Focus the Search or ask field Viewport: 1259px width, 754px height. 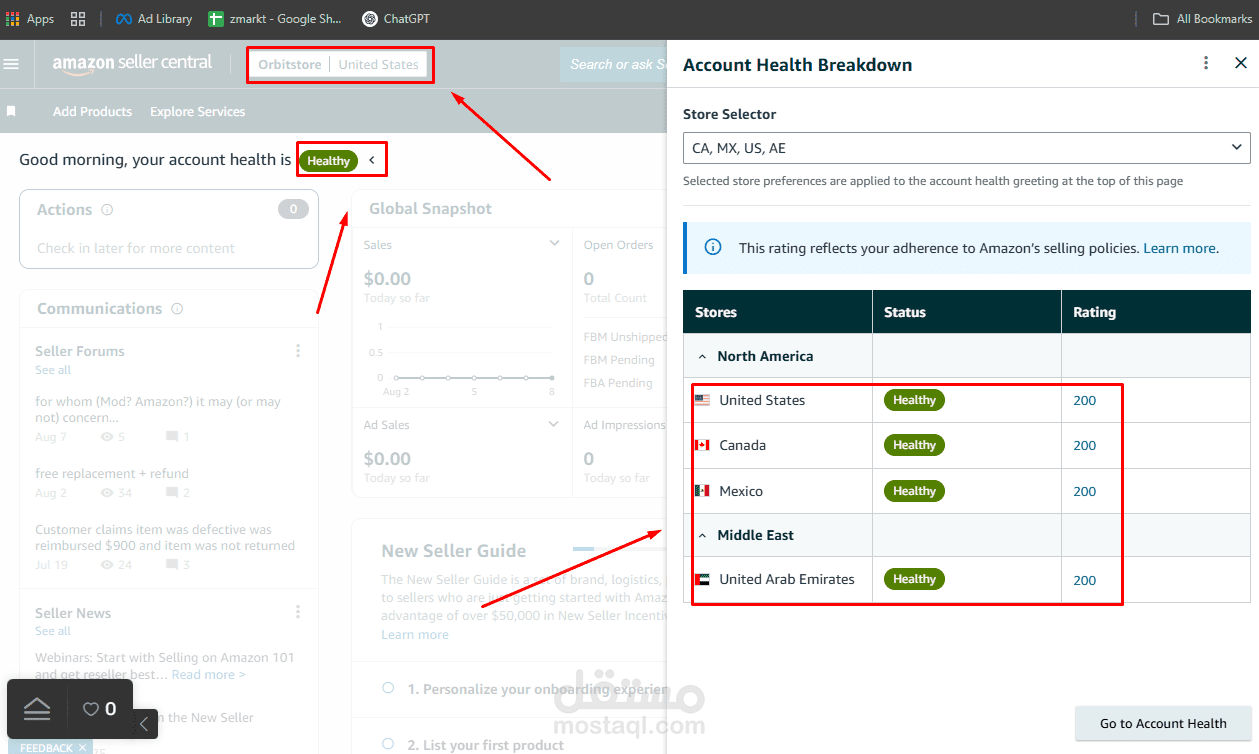tap(614, 64)
